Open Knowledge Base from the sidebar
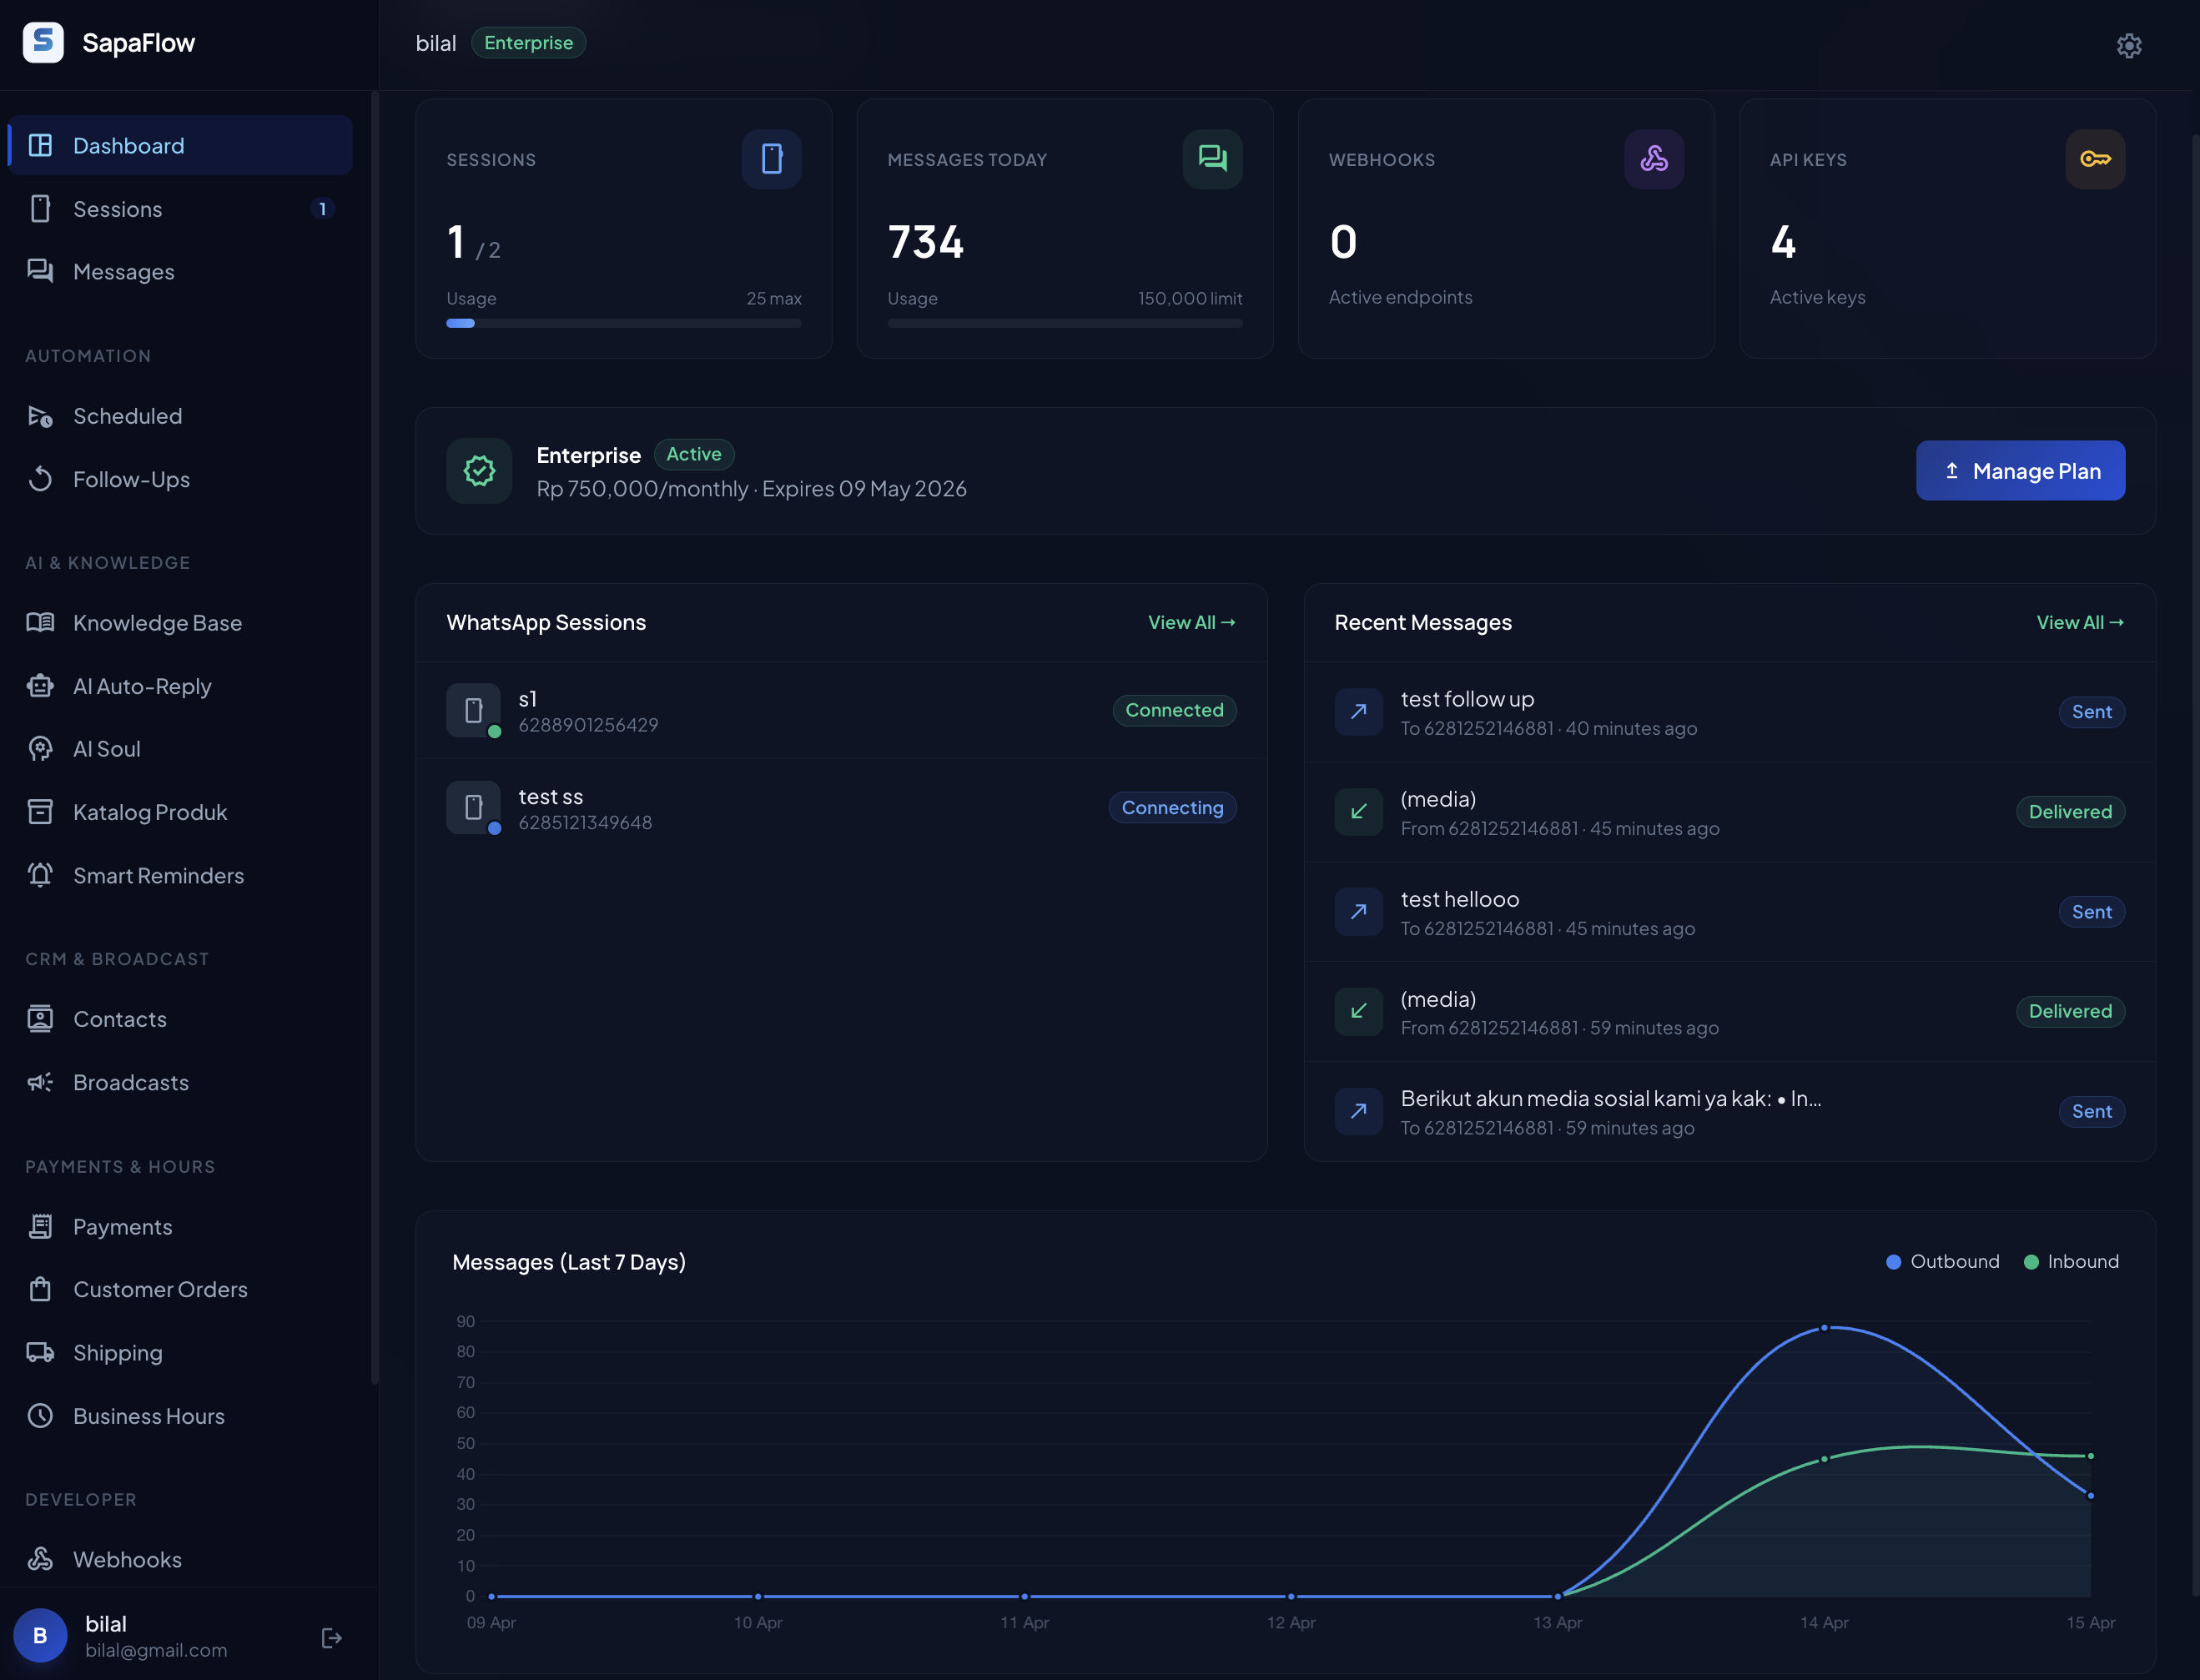This screenshot has width=2200, height=1680. pos(157,623)
